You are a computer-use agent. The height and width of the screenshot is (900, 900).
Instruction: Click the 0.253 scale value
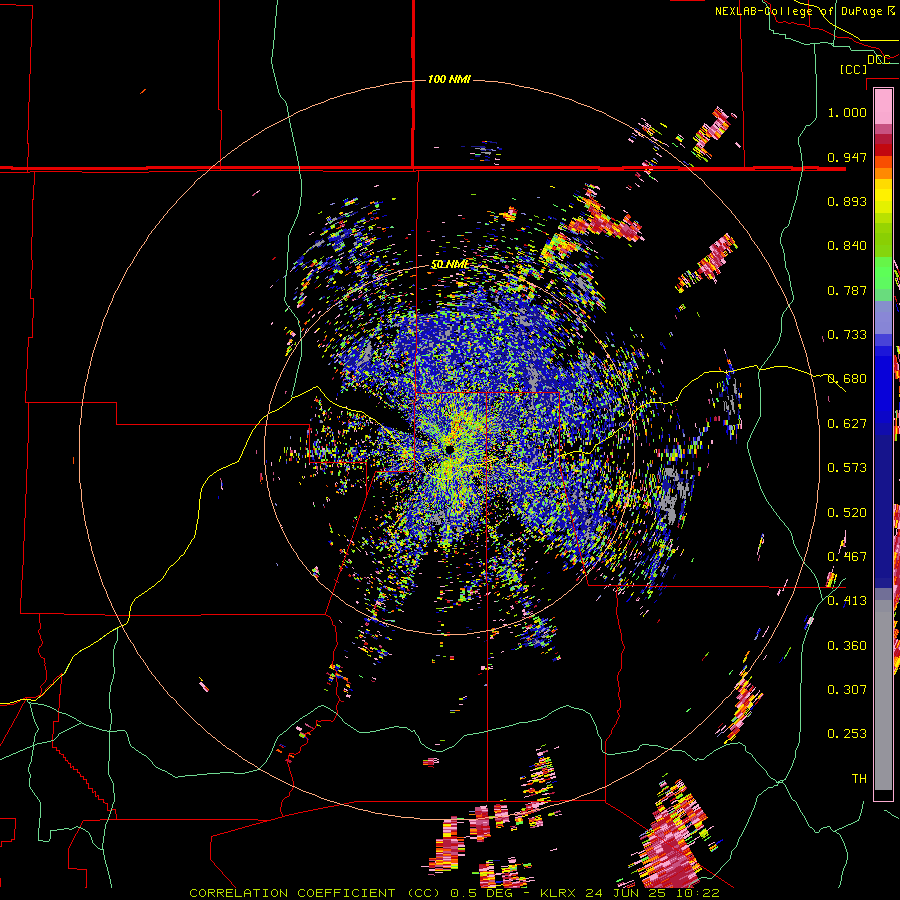pos(847,734)
